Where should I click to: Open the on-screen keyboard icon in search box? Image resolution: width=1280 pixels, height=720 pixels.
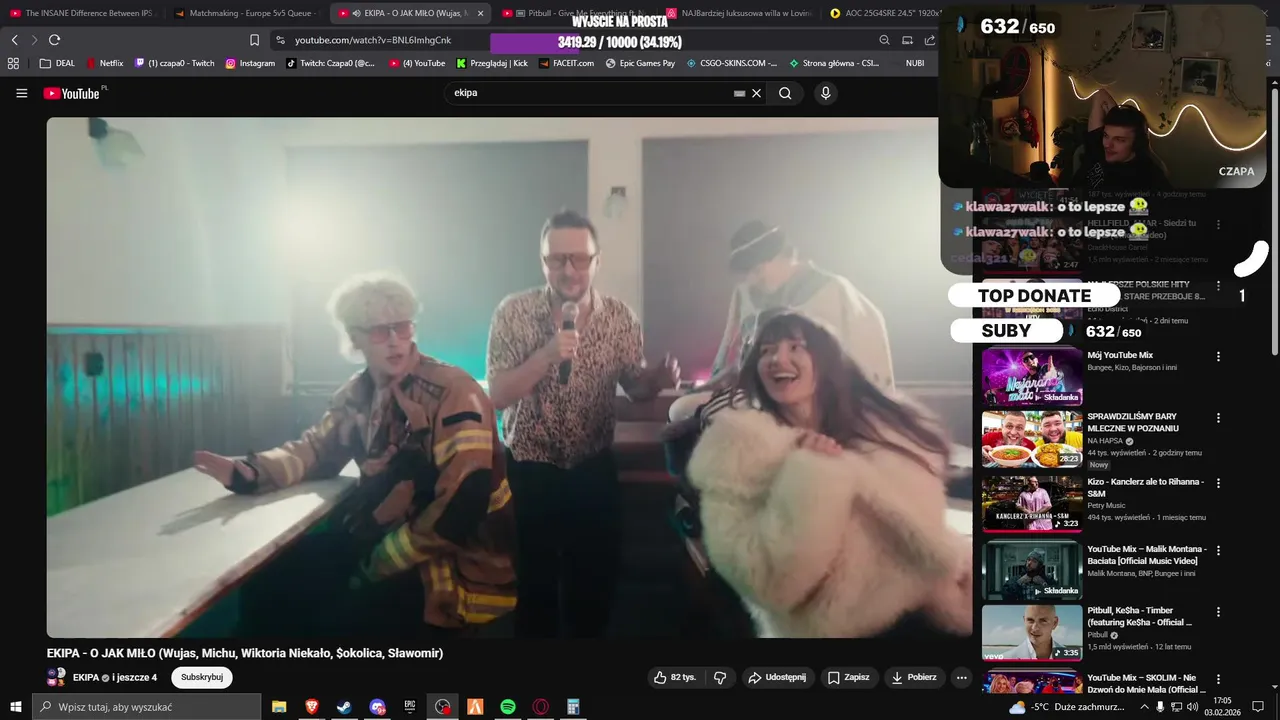[739, 93]
